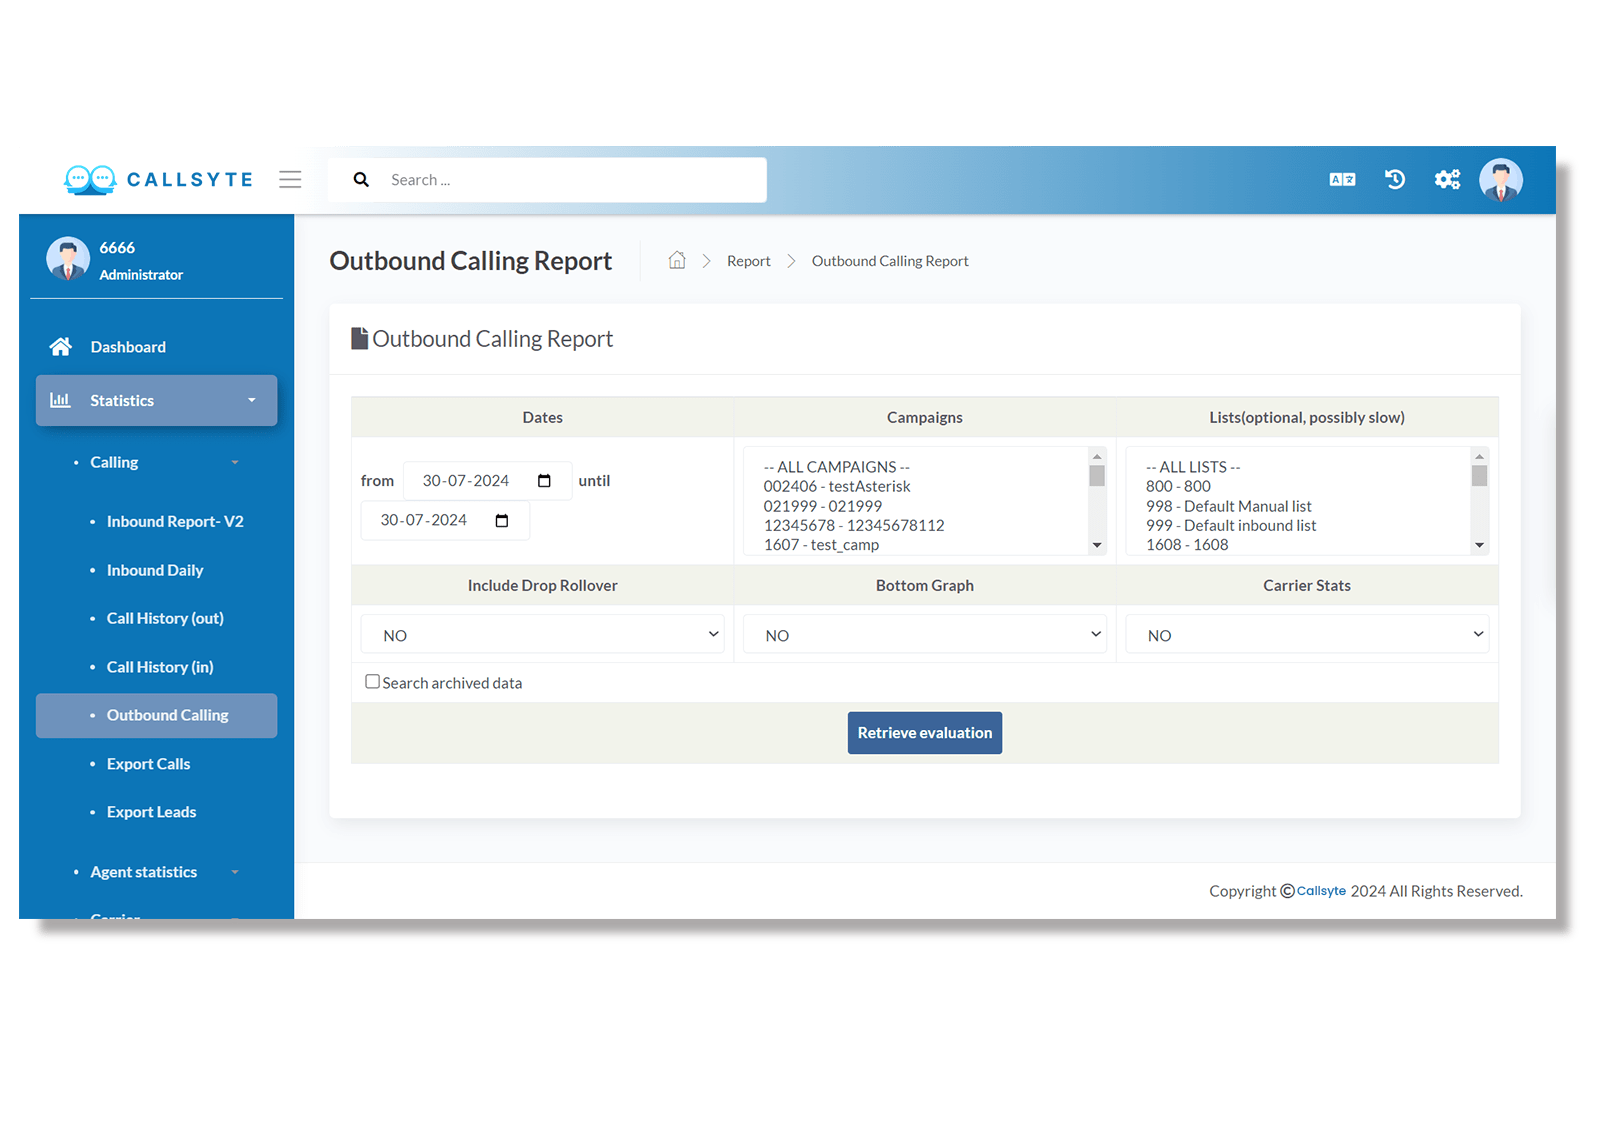
Task: Open the Bottom Graph dropdown
Action: (x=924, y=634)
